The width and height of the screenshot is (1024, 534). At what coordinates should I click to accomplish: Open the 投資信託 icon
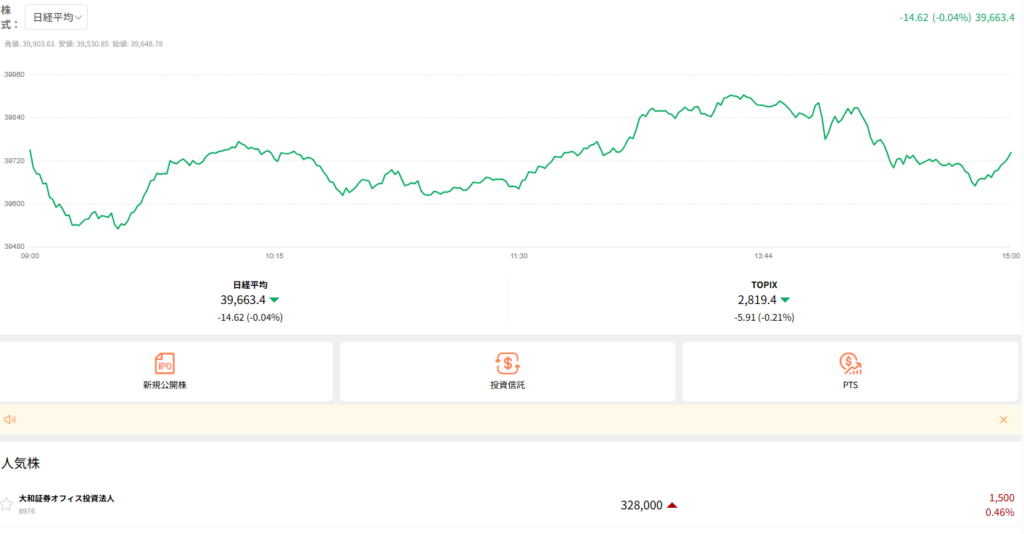(x=507, y=363)
